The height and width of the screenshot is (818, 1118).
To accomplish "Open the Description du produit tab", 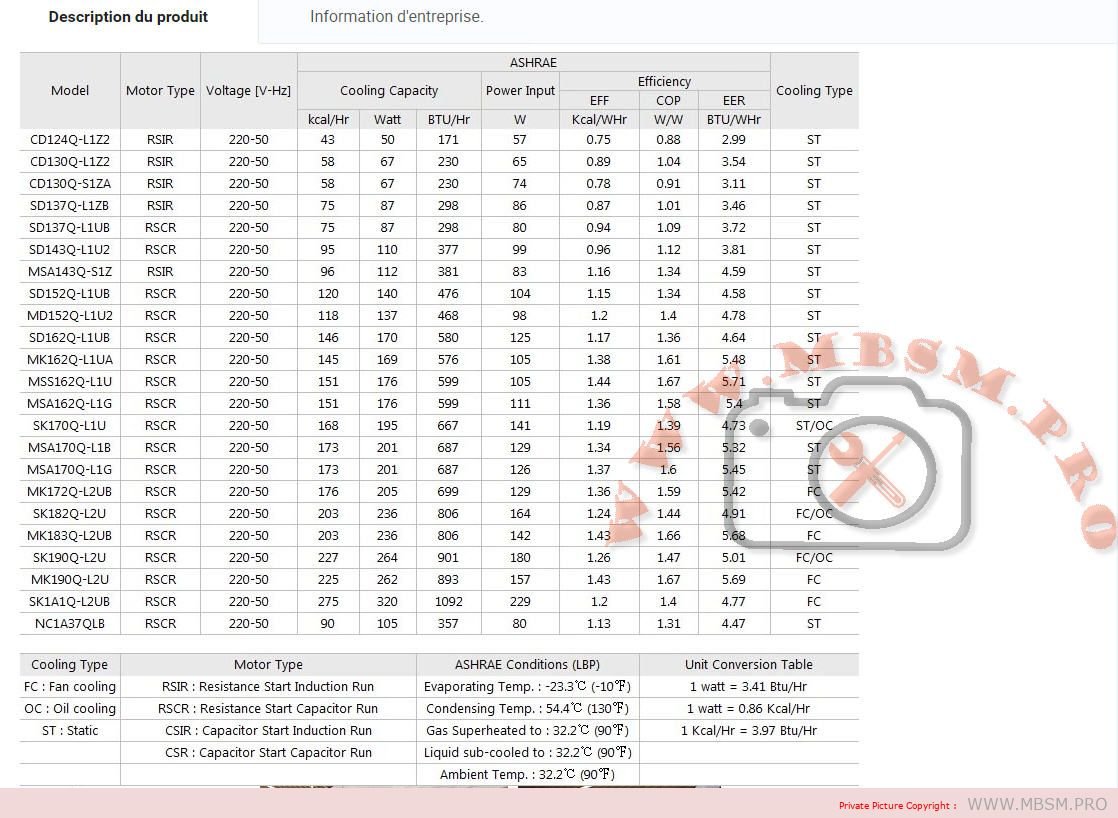I will tap(128, 17).
